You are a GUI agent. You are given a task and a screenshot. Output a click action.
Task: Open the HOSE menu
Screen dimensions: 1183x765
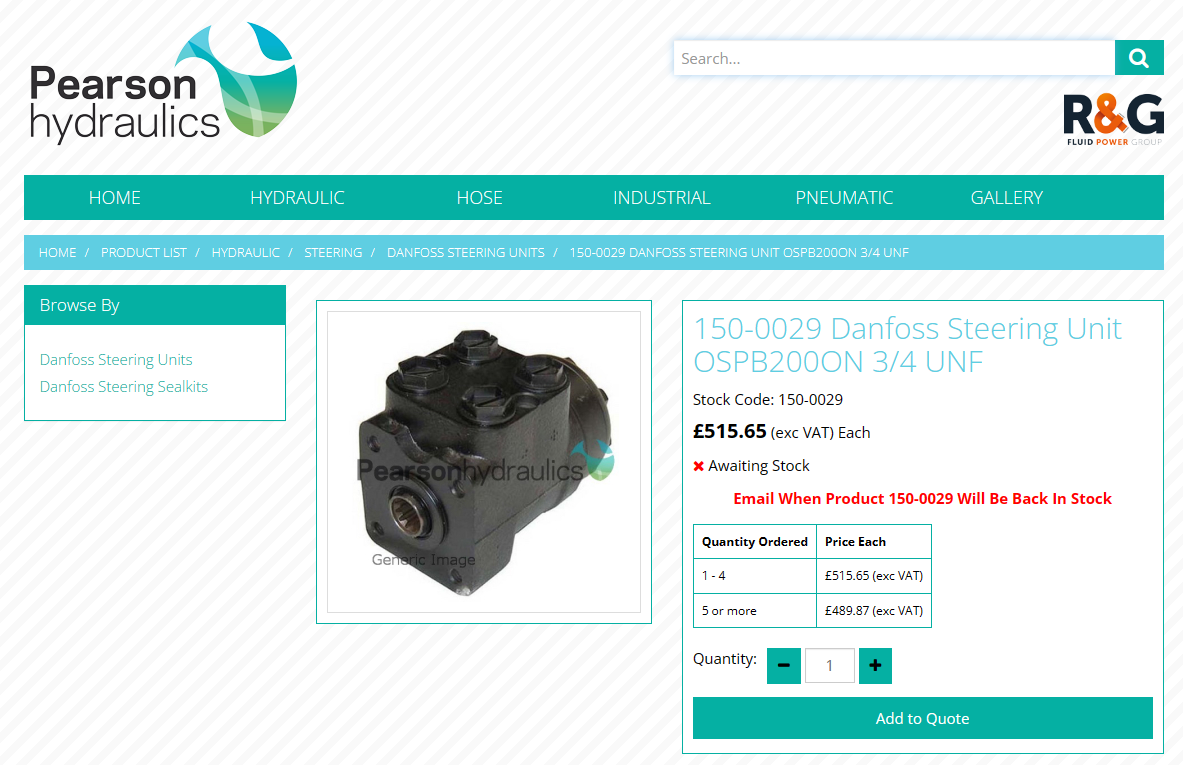479,198
